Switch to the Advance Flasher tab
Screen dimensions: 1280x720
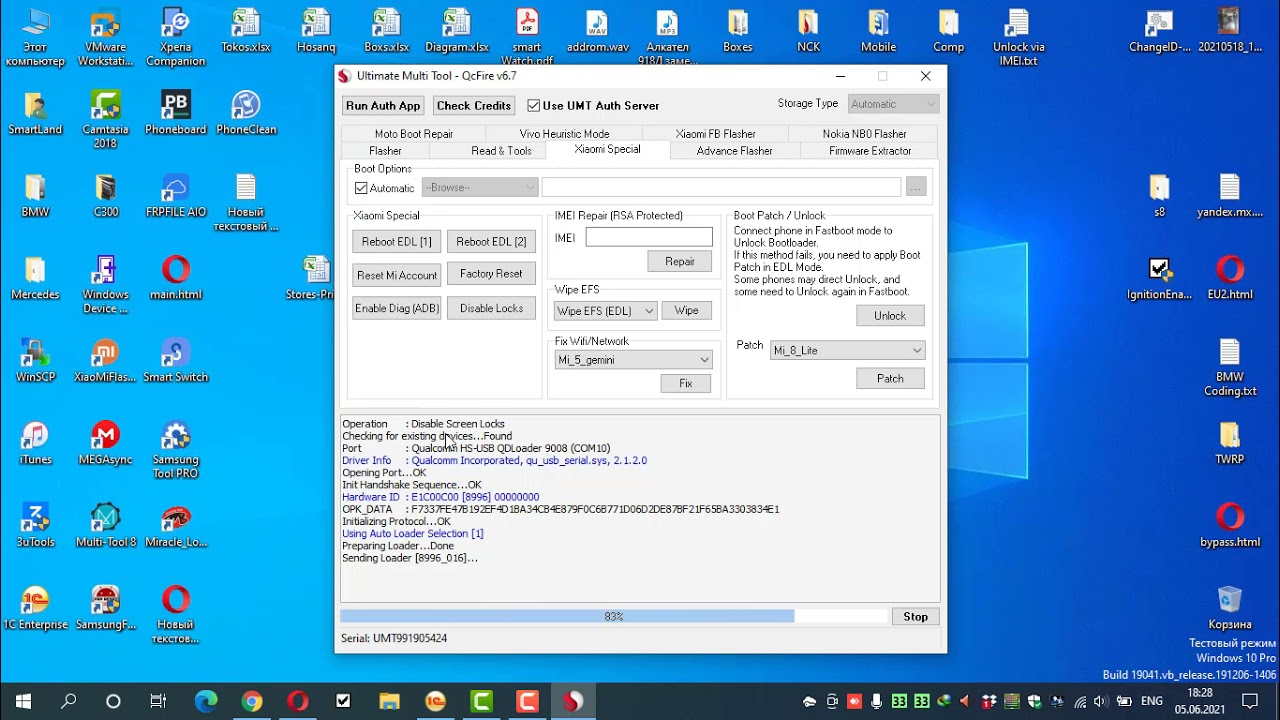[x=735, y=151]
